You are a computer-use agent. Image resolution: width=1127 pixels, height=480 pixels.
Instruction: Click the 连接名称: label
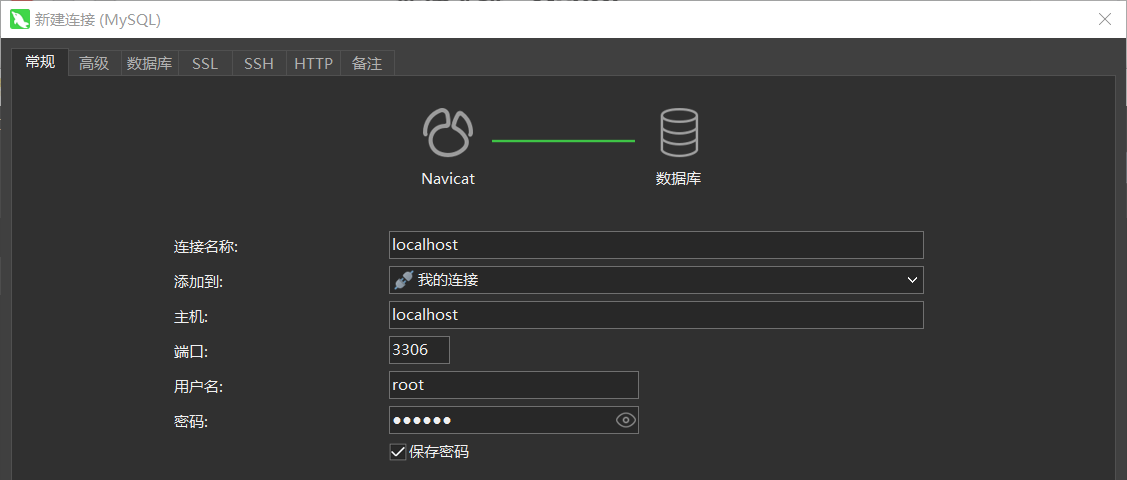tap(206, 246)
